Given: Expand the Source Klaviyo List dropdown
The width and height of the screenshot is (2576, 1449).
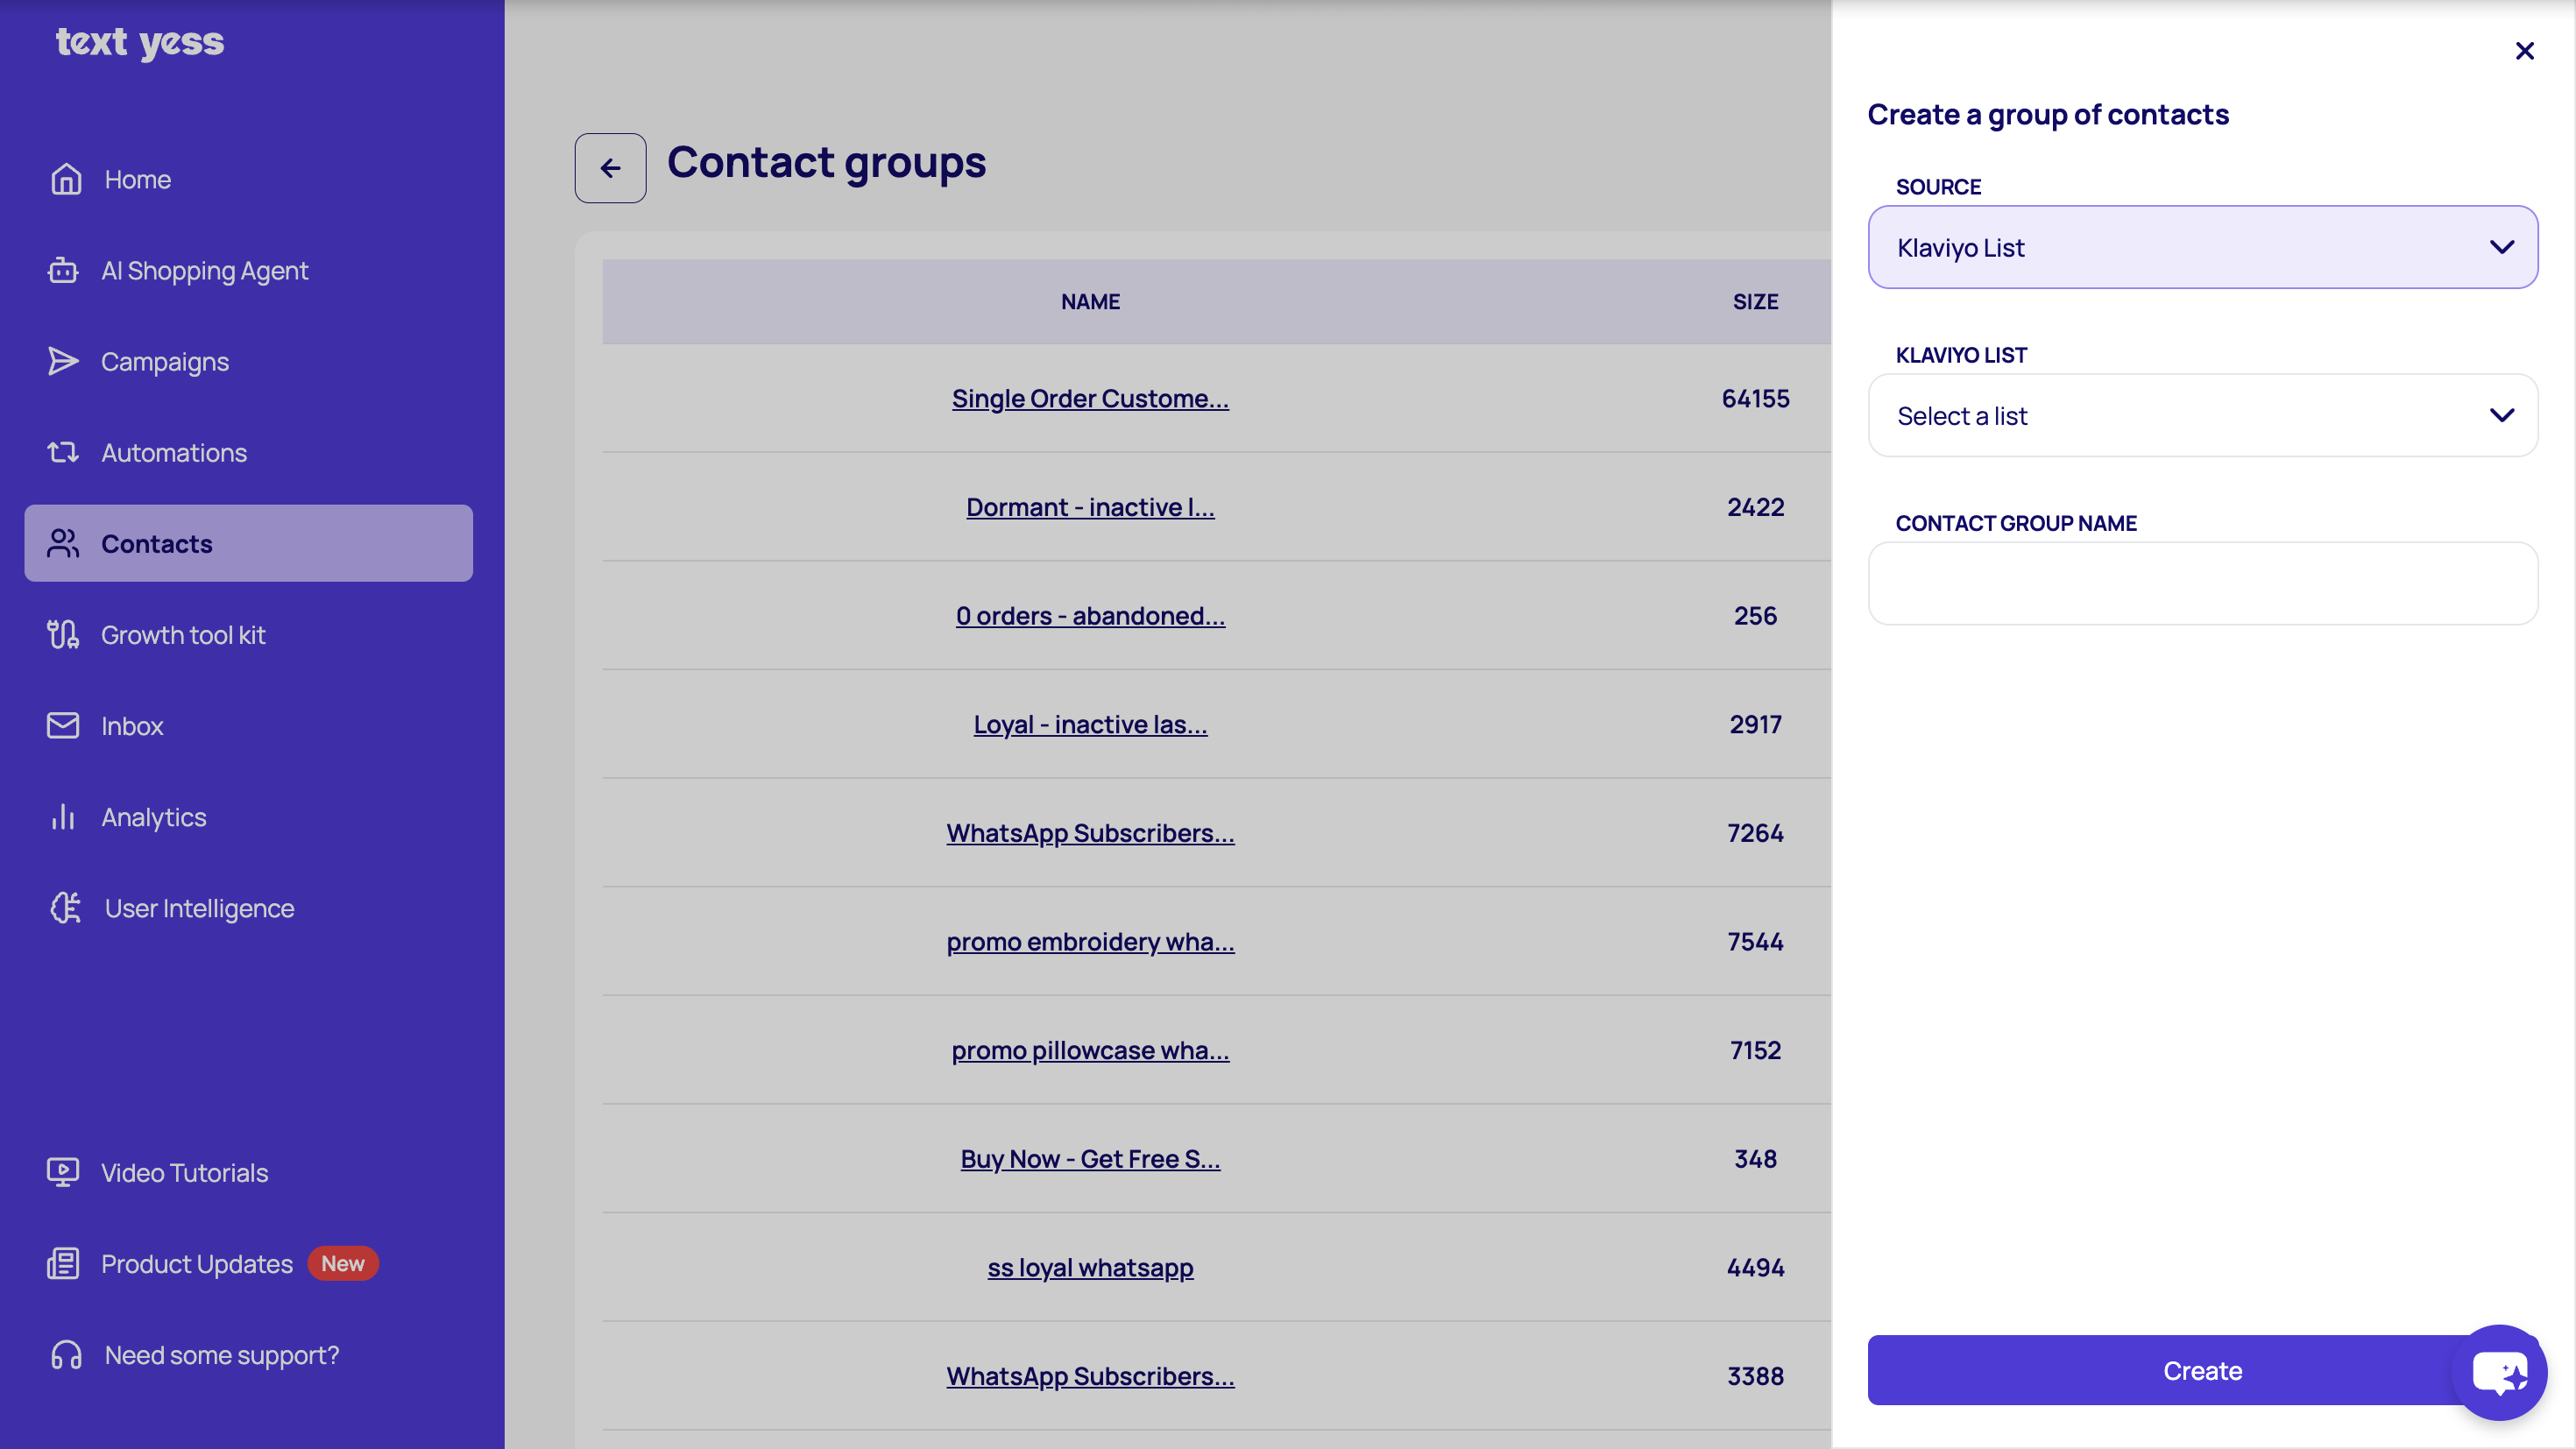Looking at the screenshot, I should (2202, 247).
